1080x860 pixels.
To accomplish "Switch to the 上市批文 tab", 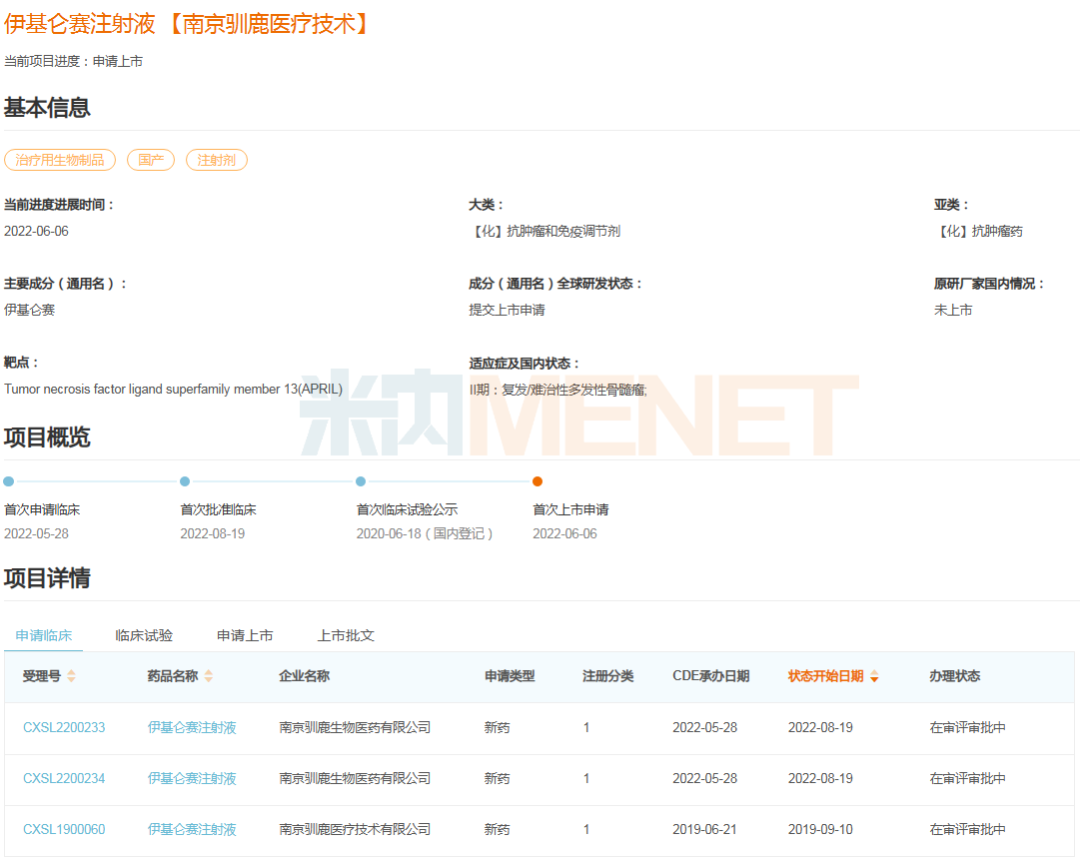I will coord(345,635).
